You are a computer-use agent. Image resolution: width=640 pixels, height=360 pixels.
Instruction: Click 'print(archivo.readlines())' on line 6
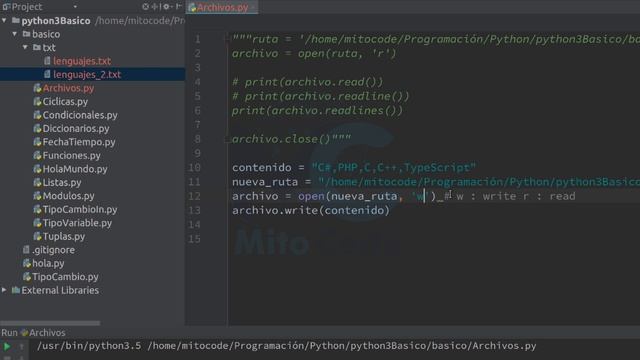(317, 111)
